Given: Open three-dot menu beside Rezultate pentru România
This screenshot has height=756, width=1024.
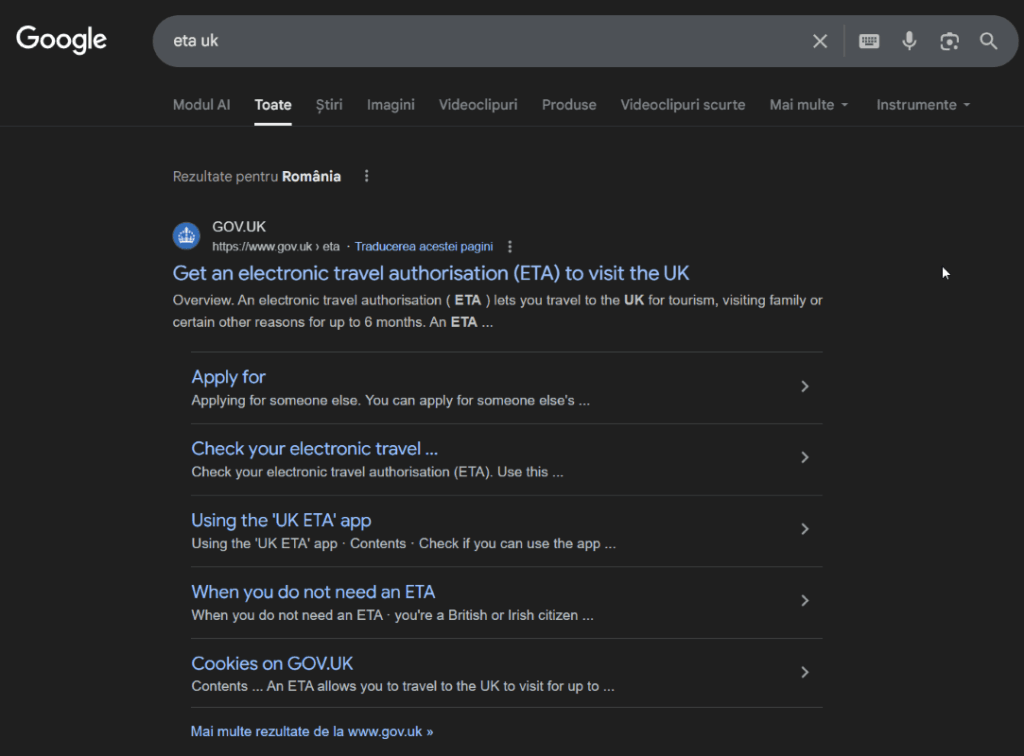Looking at the screenshot, I should point(366,176).
